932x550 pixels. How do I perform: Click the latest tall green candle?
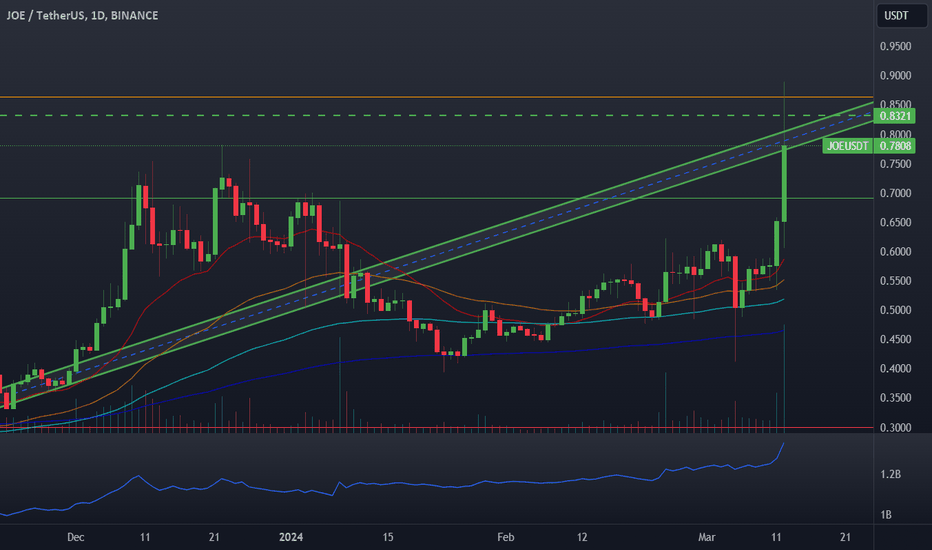(785, 184)
